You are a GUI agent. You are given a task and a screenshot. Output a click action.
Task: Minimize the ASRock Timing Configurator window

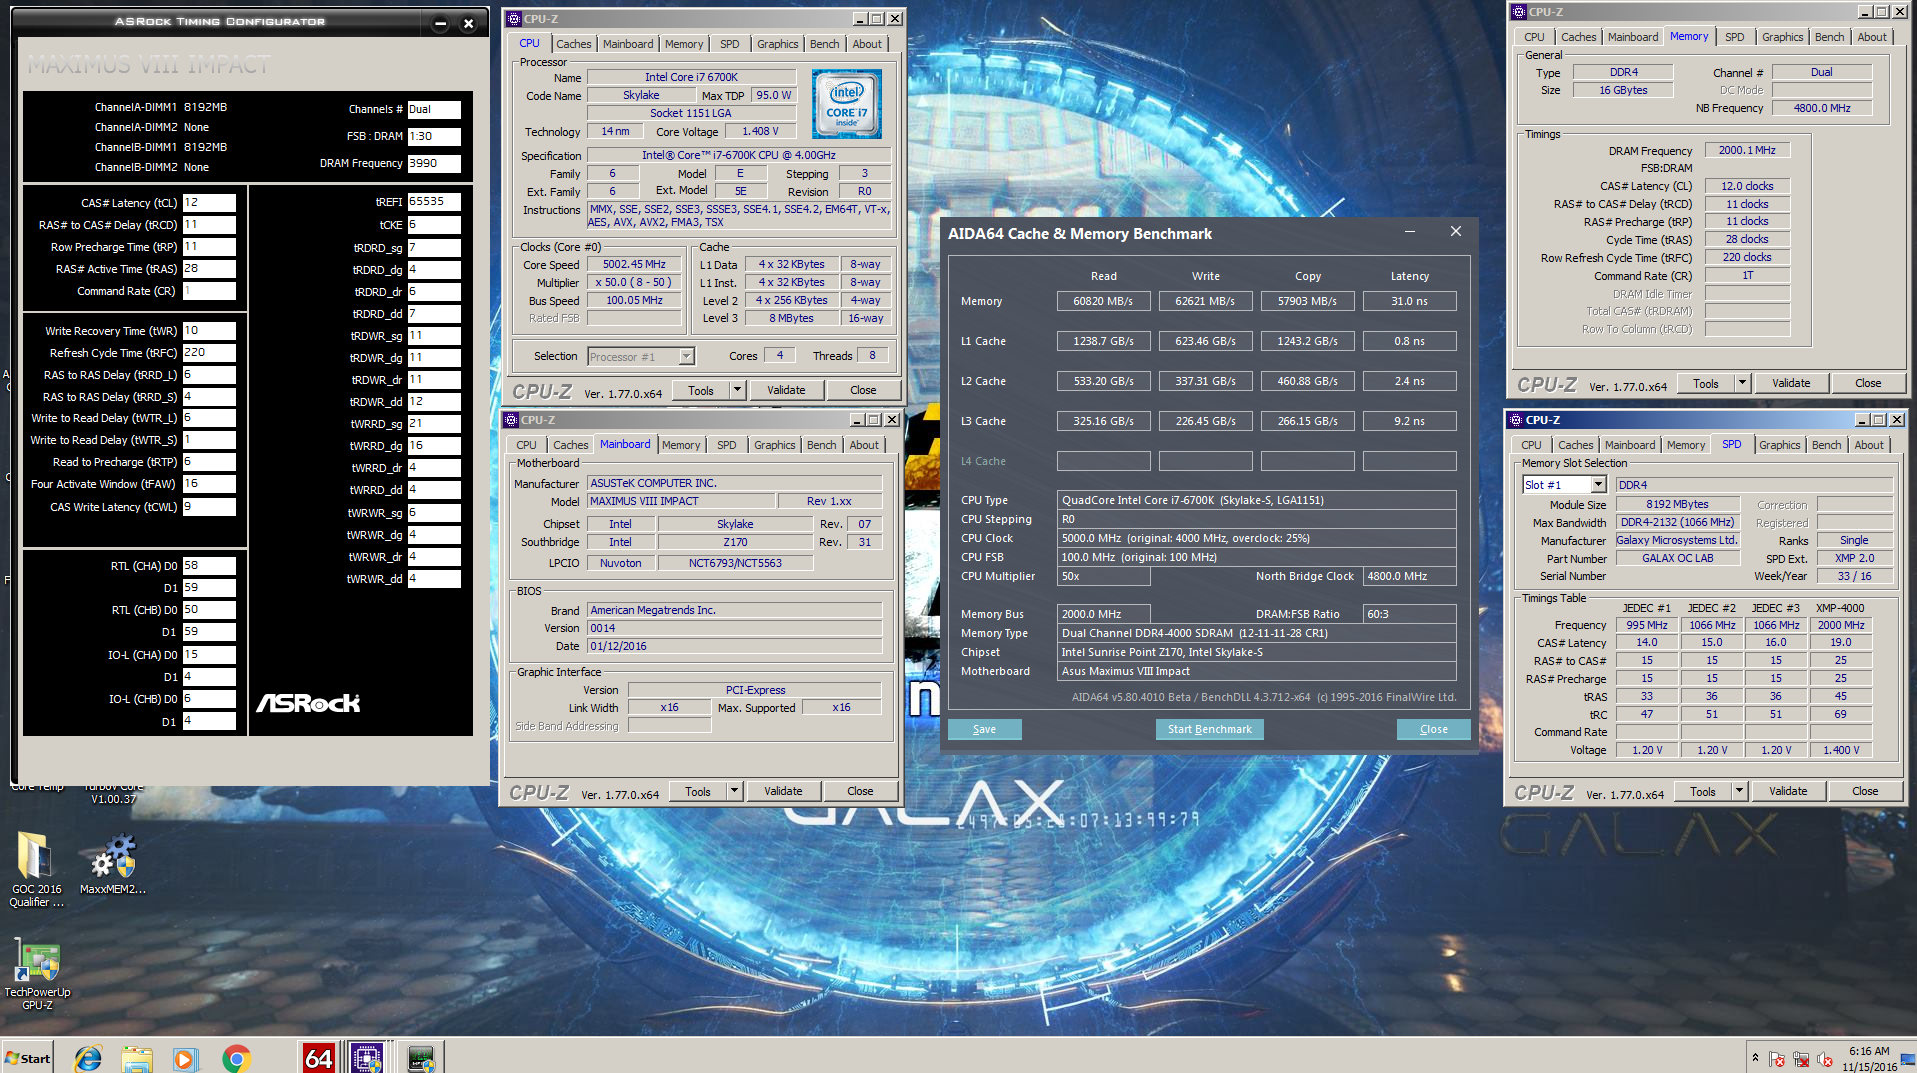440,23
